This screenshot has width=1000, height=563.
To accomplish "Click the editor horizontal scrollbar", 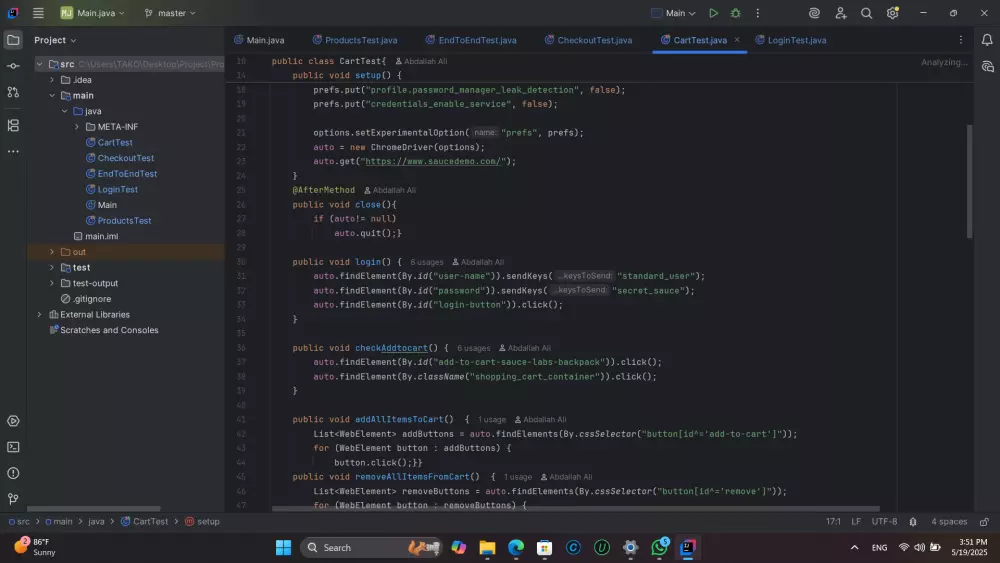I will [x=575, y=509].
